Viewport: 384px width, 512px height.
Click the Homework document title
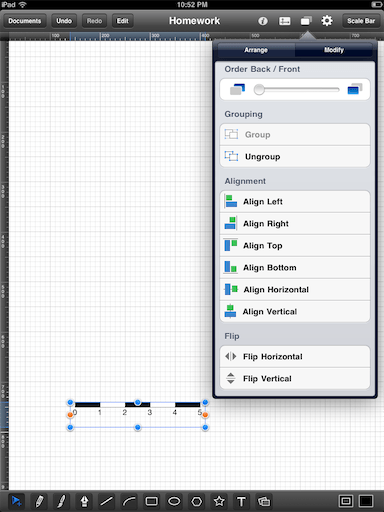click(x=194, y=21)
